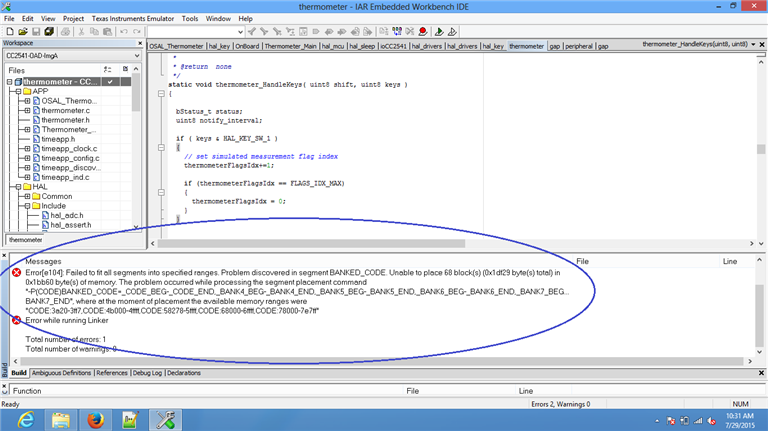
Task: Click the Download and Debug icon
Action: tap(439, 31)
